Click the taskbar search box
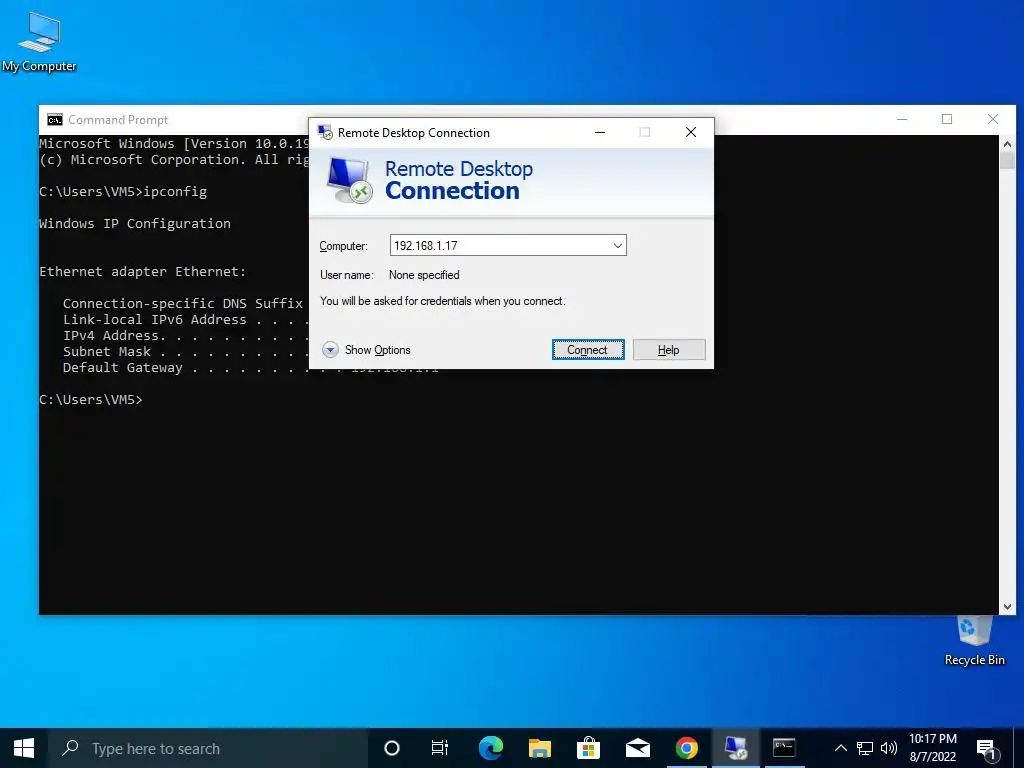This screenshot has width=1024, height=768. 208,748
